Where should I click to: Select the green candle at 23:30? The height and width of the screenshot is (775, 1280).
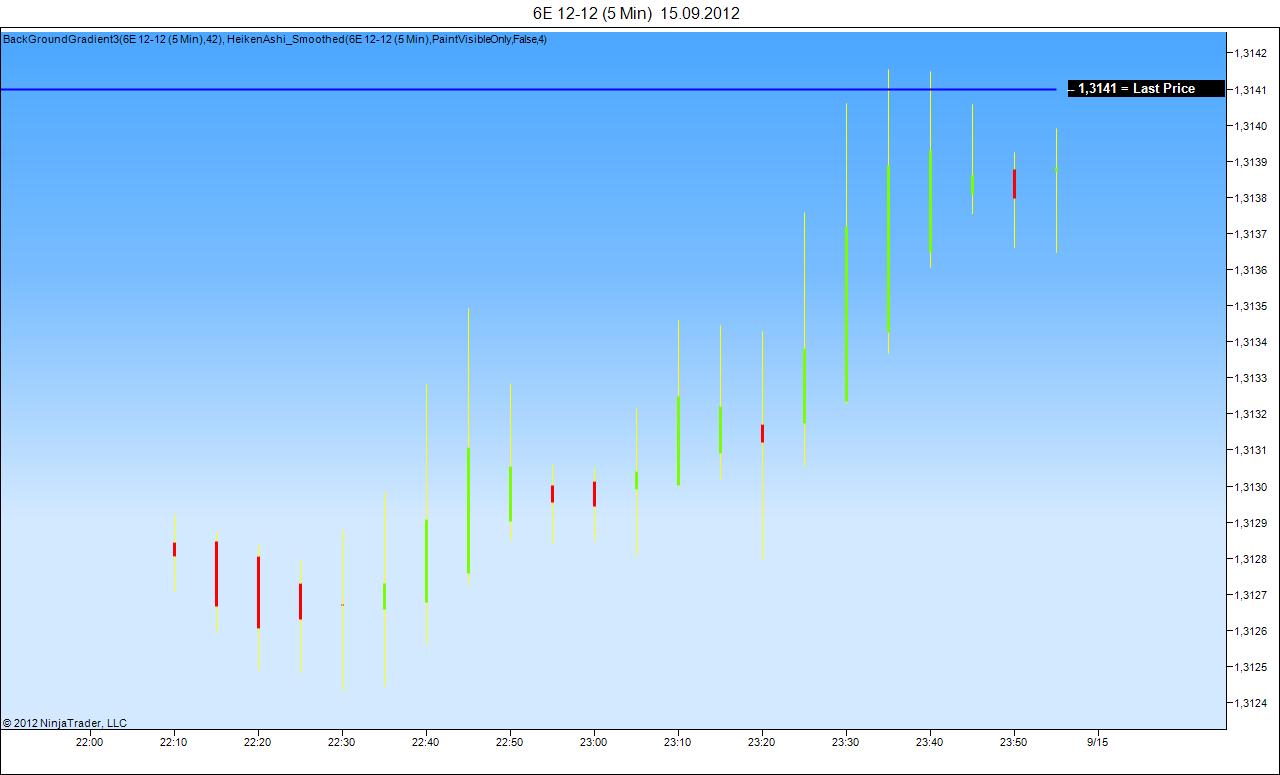[x=846, y=314]
